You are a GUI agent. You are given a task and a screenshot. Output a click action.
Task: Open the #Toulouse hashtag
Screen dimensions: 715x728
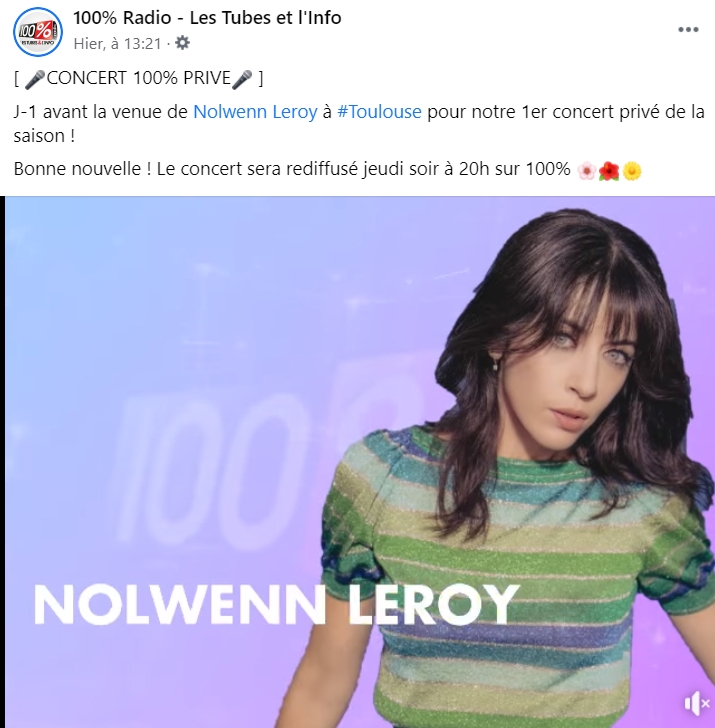[x=379, y=112]
